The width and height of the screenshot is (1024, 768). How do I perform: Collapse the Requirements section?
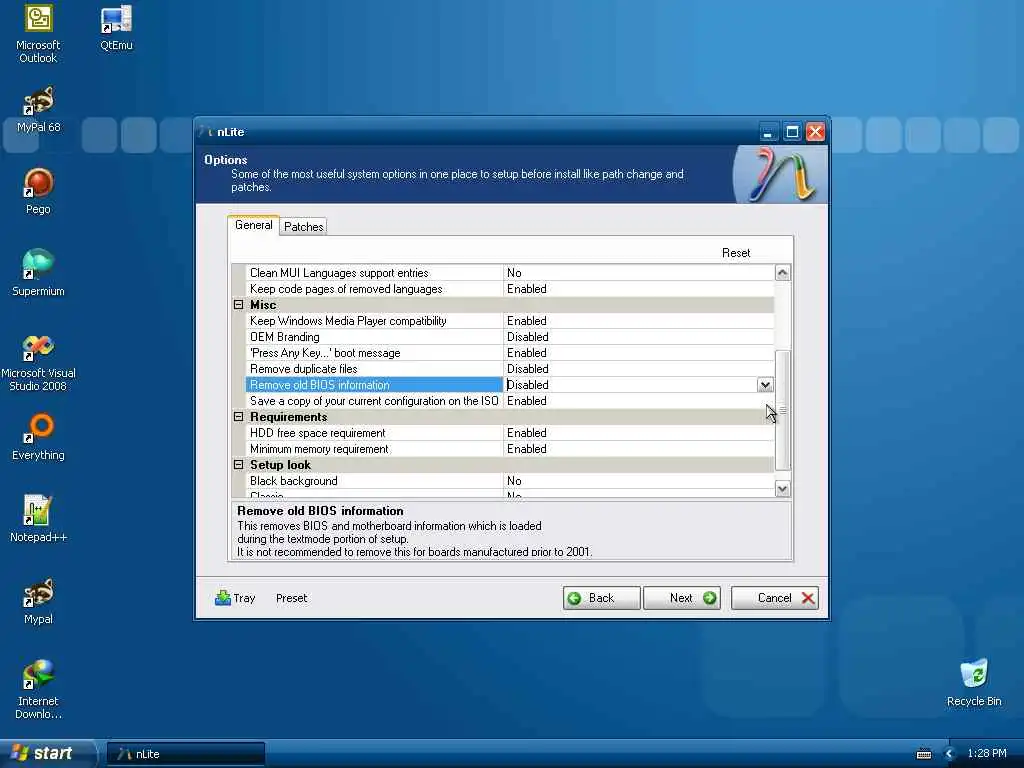pyautogui.click(x=238, y=417)
